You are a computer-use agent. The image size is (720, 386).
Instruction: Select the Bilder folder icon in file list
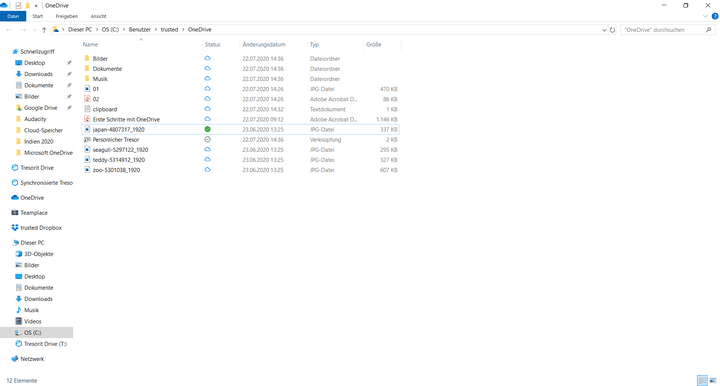[x=87, y=58]
